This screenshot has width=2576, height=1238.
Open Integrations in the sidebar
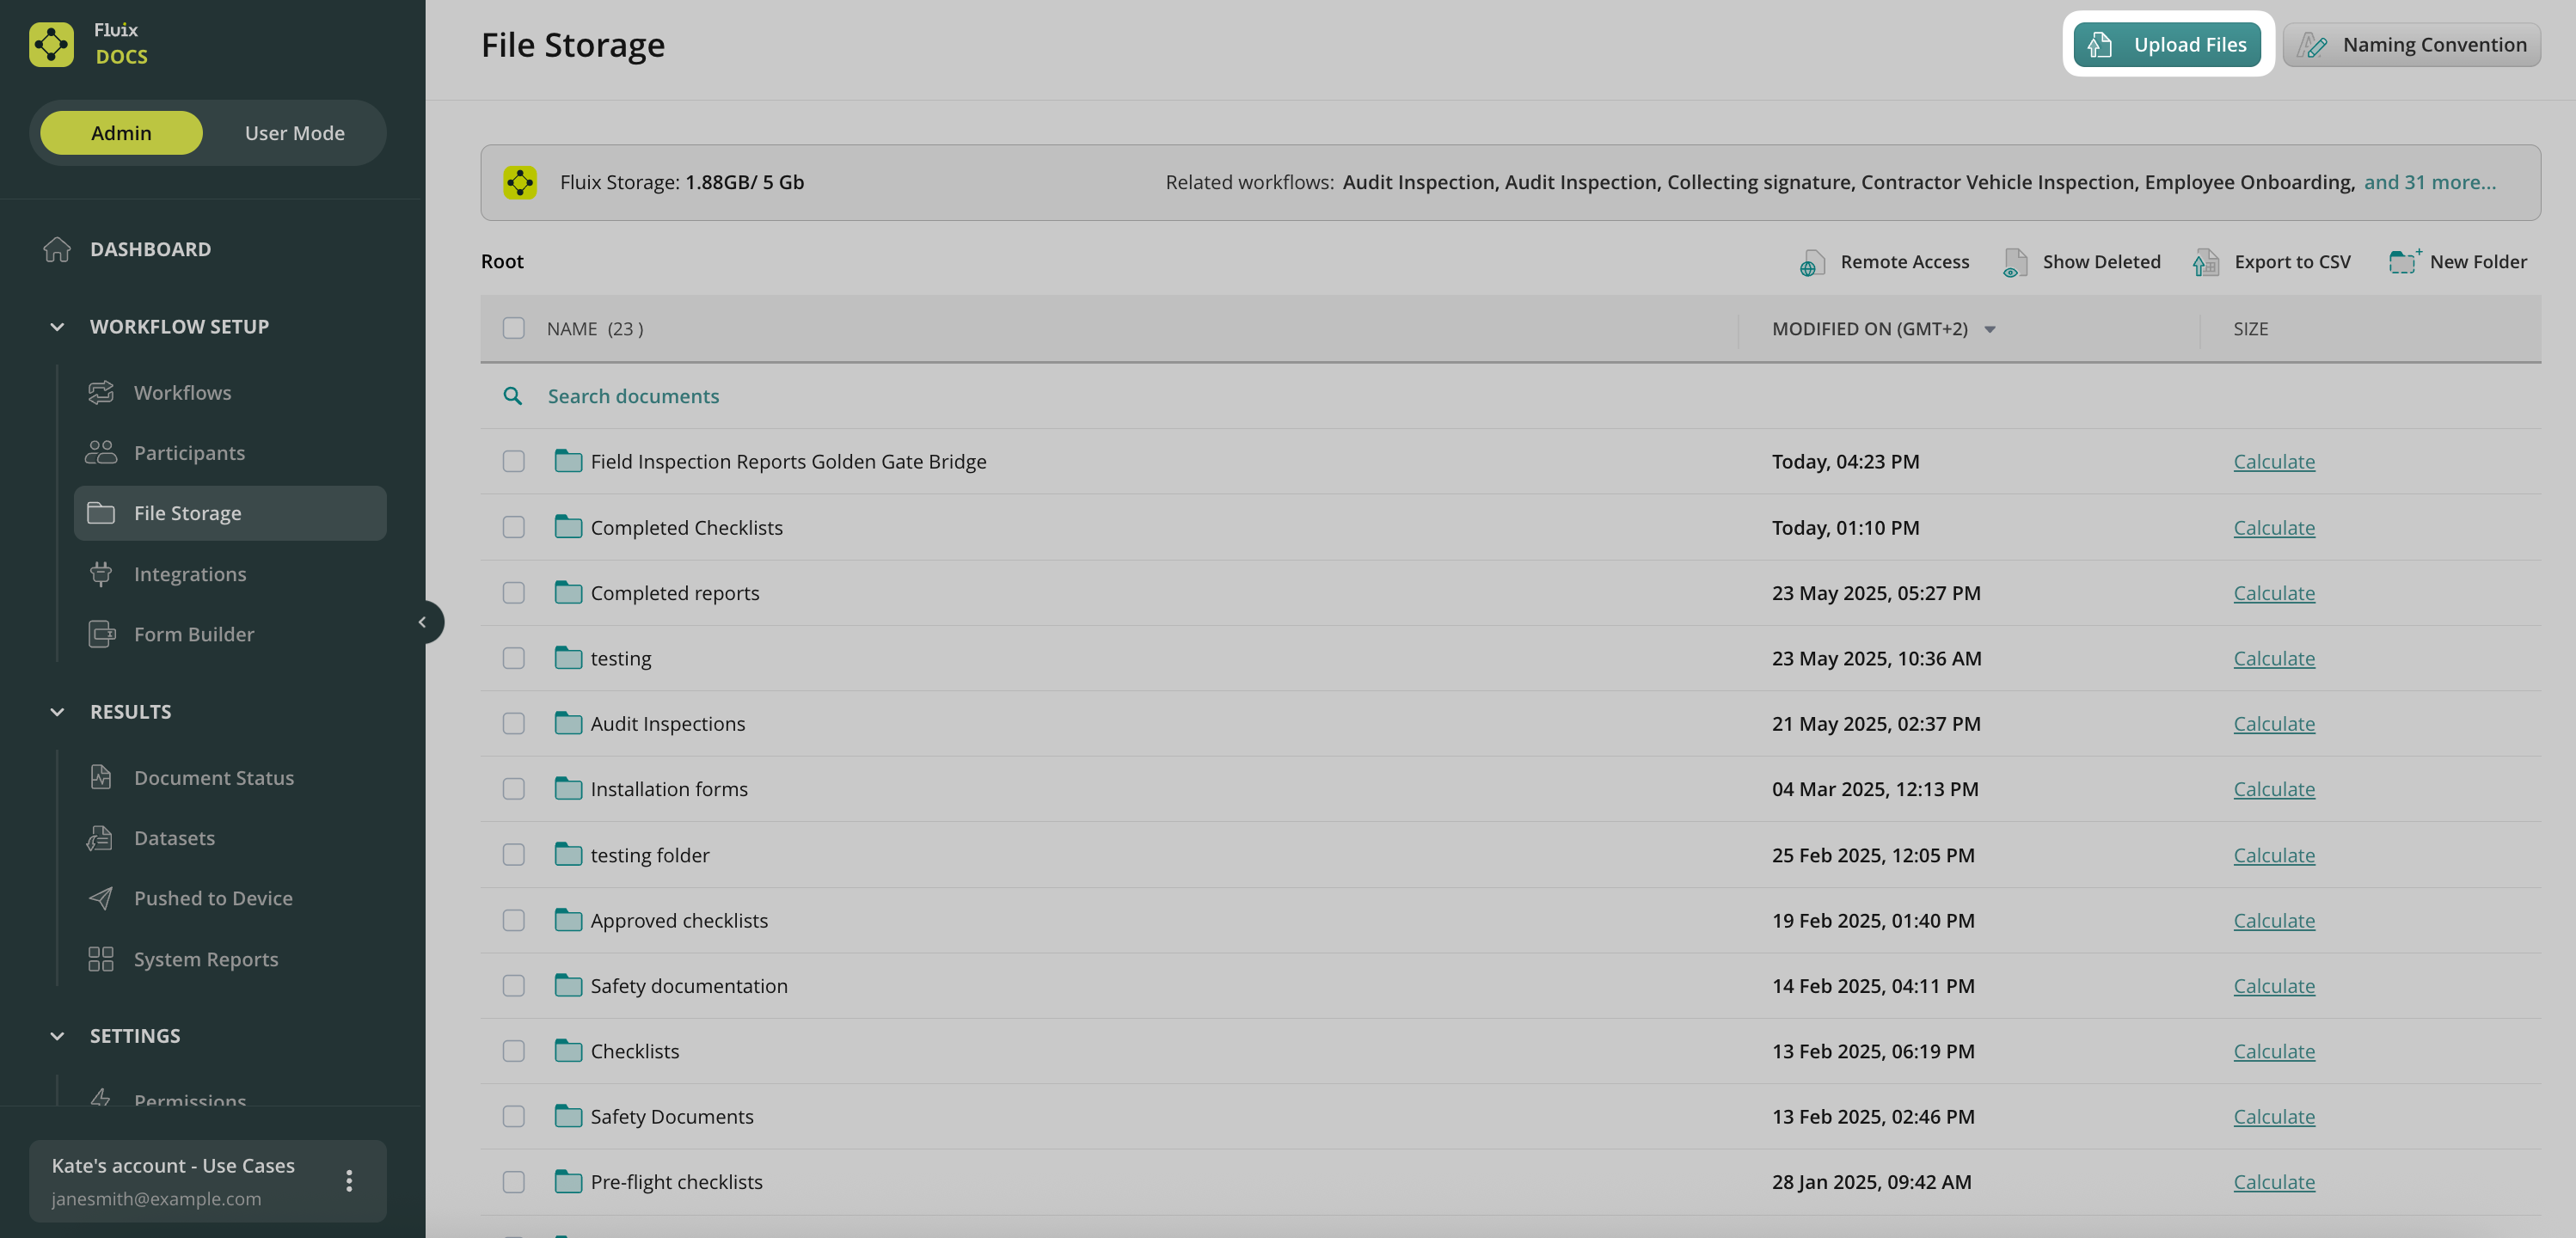[x=189, y=574]
